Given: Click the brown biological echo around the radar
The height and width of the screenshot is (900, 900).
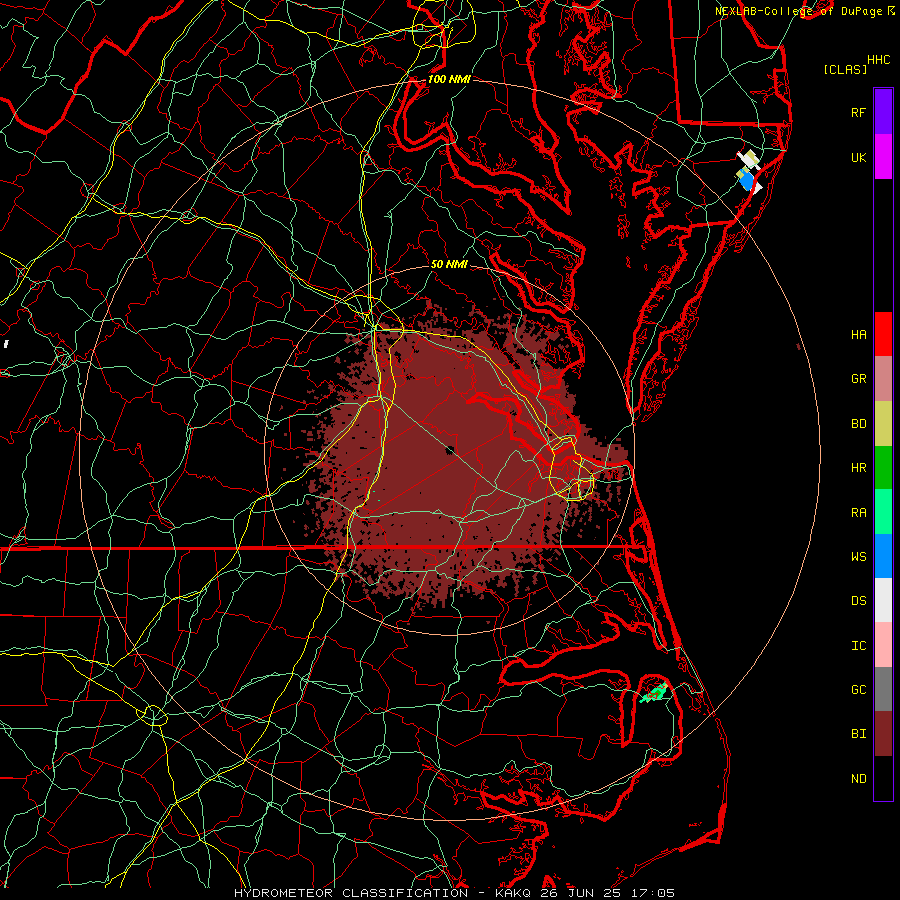Looking at the screenshot, I should [453, 453].
